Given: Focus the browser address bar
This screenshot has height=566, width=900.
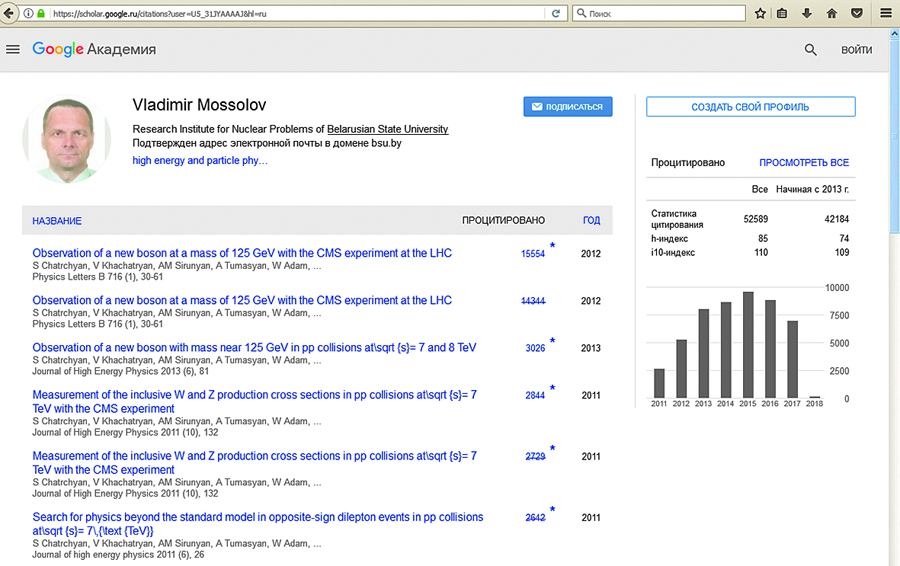Looking at the screenshot, I should click(x=298, y=13).
